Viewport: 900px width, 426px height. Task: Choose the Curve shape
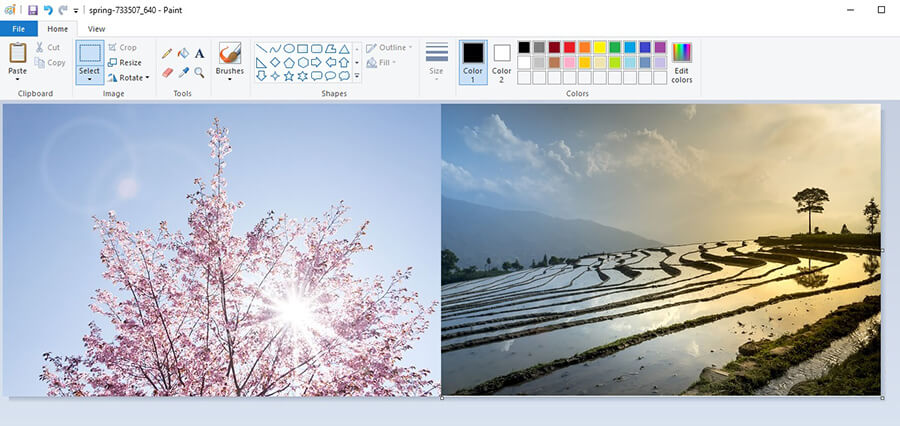pos(275,48)
